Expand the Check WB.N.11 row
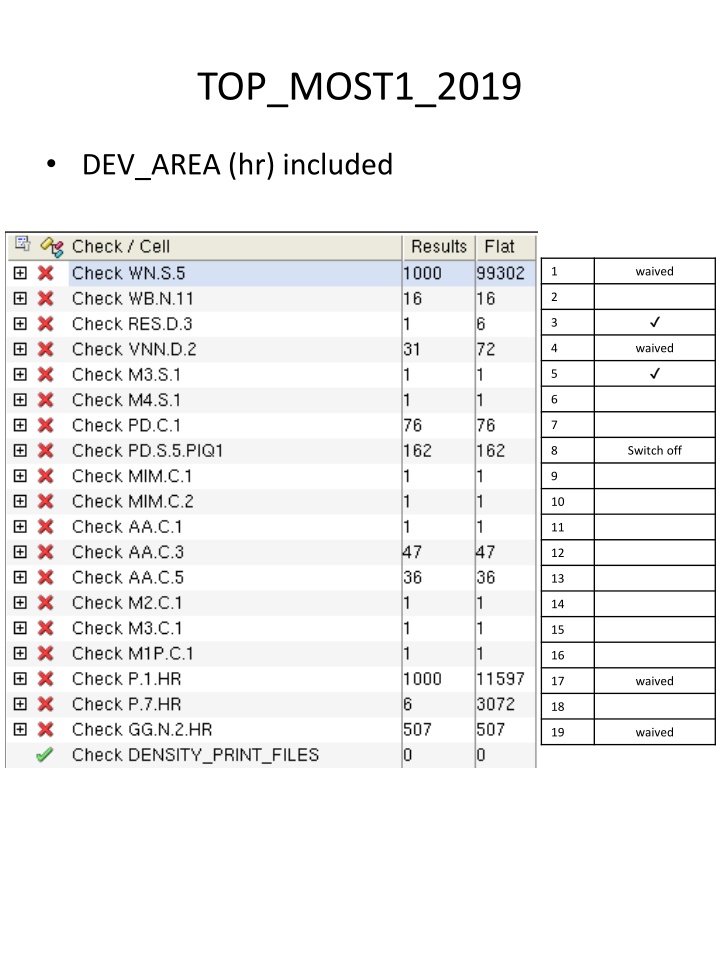This screenshot has width=720, height=960. click(20, 298)
